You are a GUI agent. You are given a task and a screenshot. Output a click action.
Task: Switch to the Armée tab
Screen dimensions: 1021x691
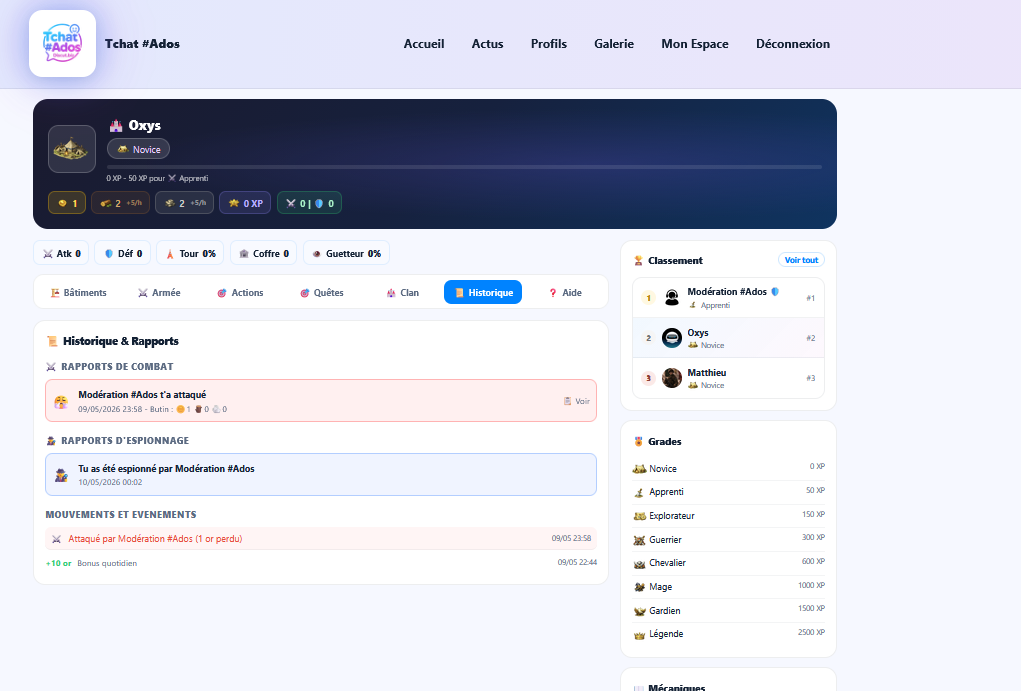click(160, 292)
